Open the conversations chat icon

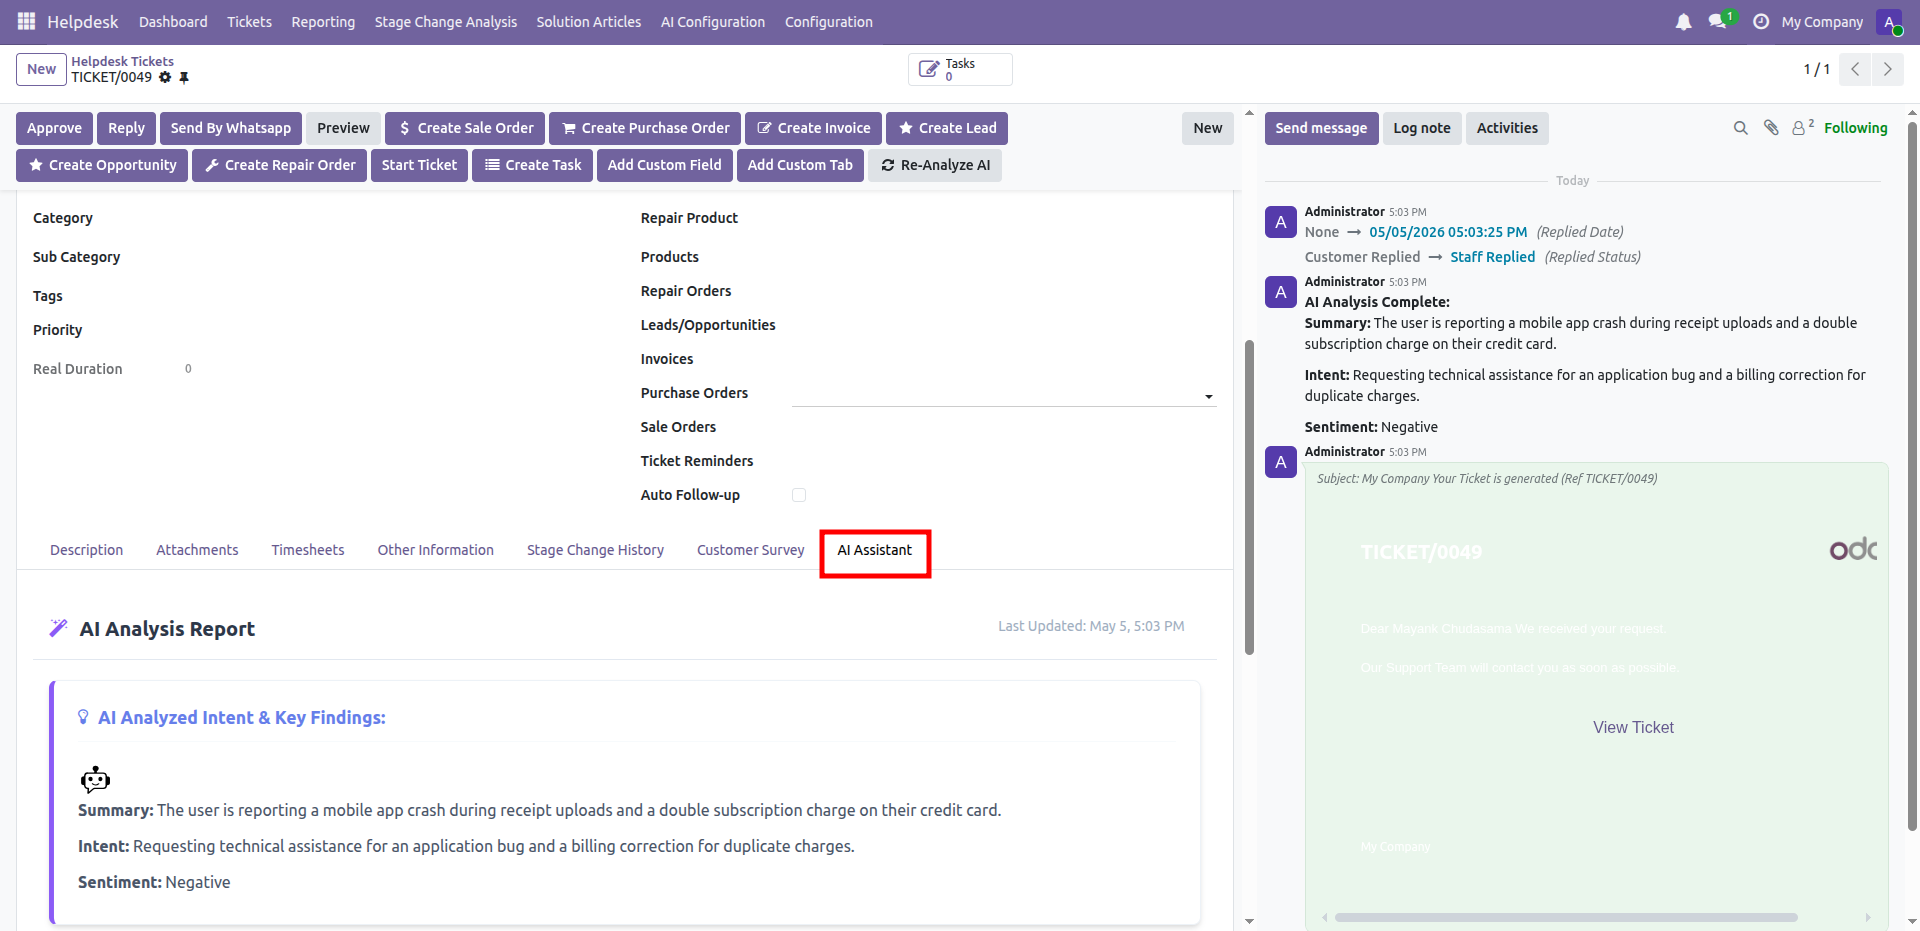pos(1718,22)
